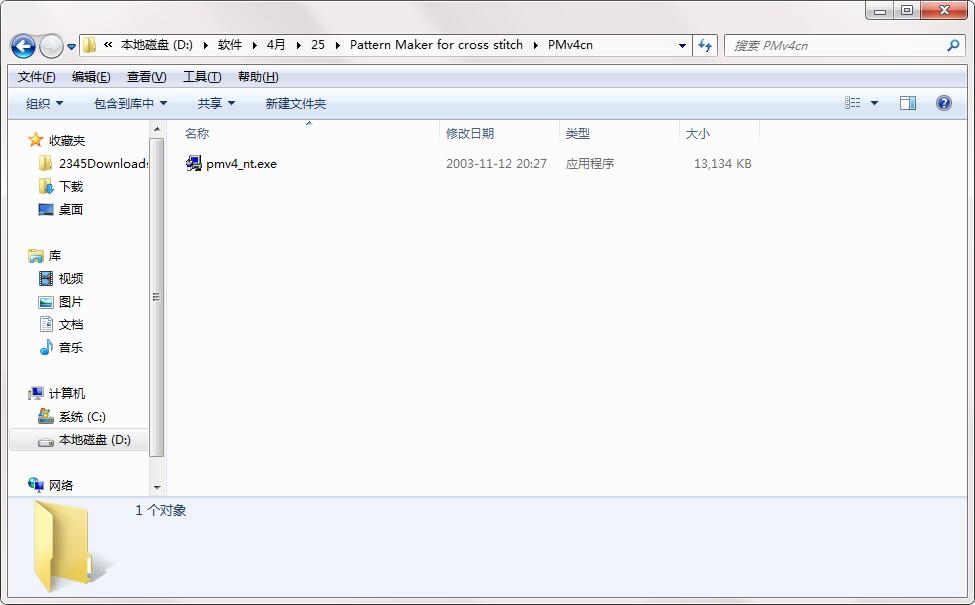Select 收藏夹 in navigation pane
975x605 pixels.
tap(67, 141)
